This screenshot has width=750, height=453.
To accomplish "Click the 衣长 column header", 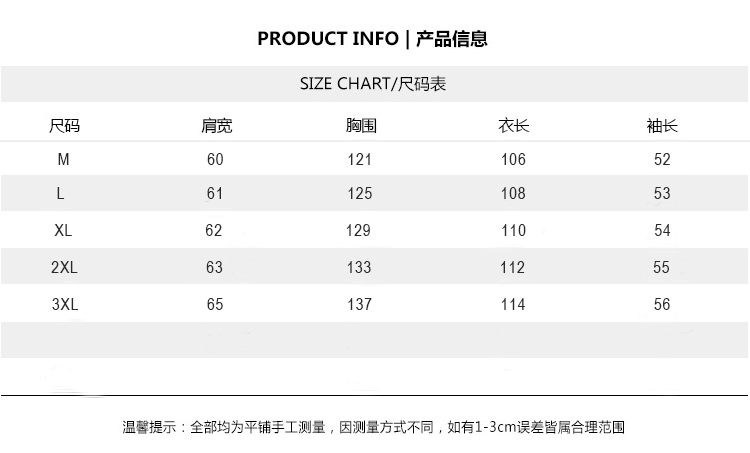I will (513, 126).
